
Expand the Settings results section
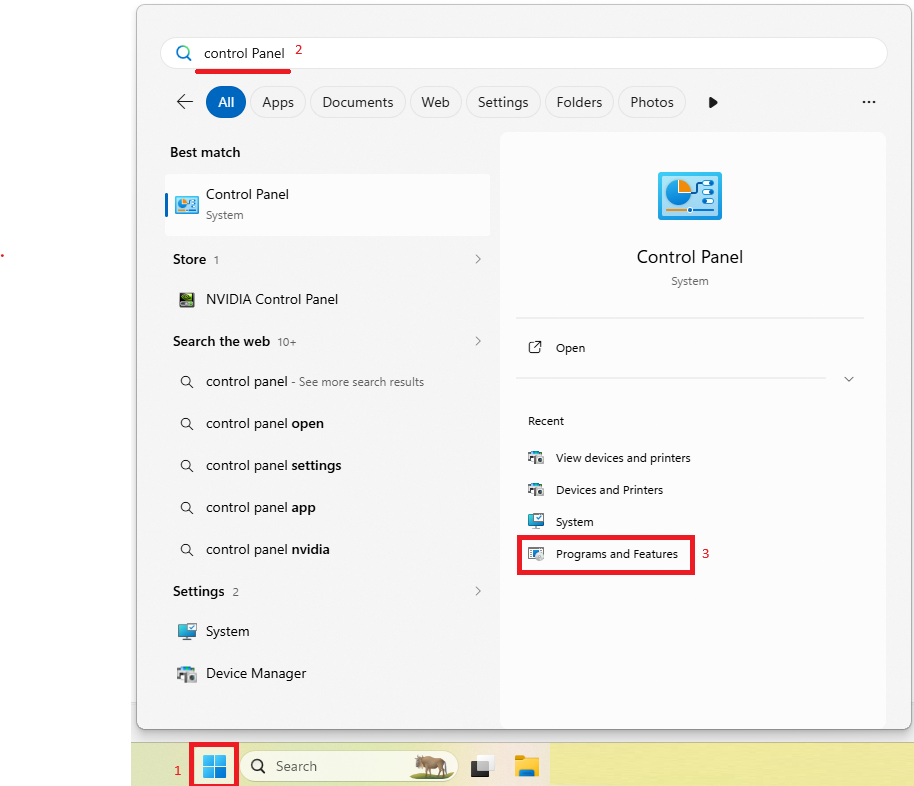478,591
